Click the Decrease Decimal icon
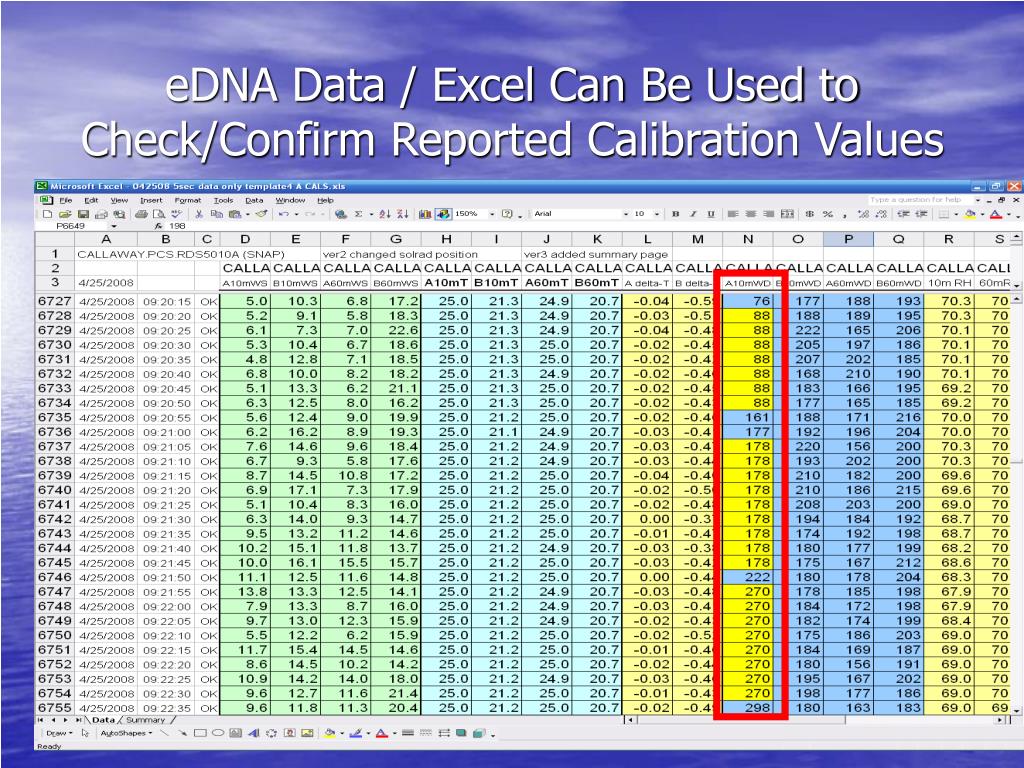Image resolution: width=1024 pixels, height=768 pixels. [882, 214]
